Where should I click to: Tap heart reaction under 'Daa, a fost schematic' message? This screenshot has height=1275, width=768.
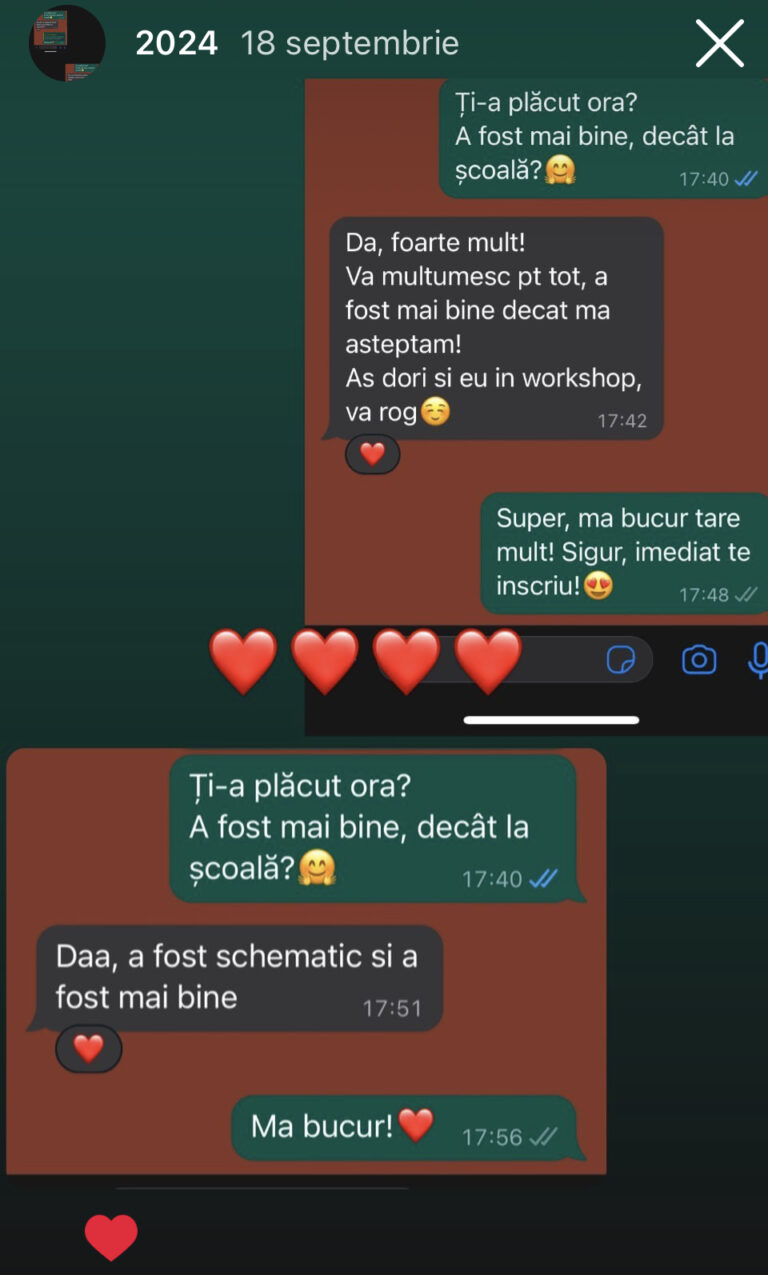pyautogui.click(x=89, y=1048)
